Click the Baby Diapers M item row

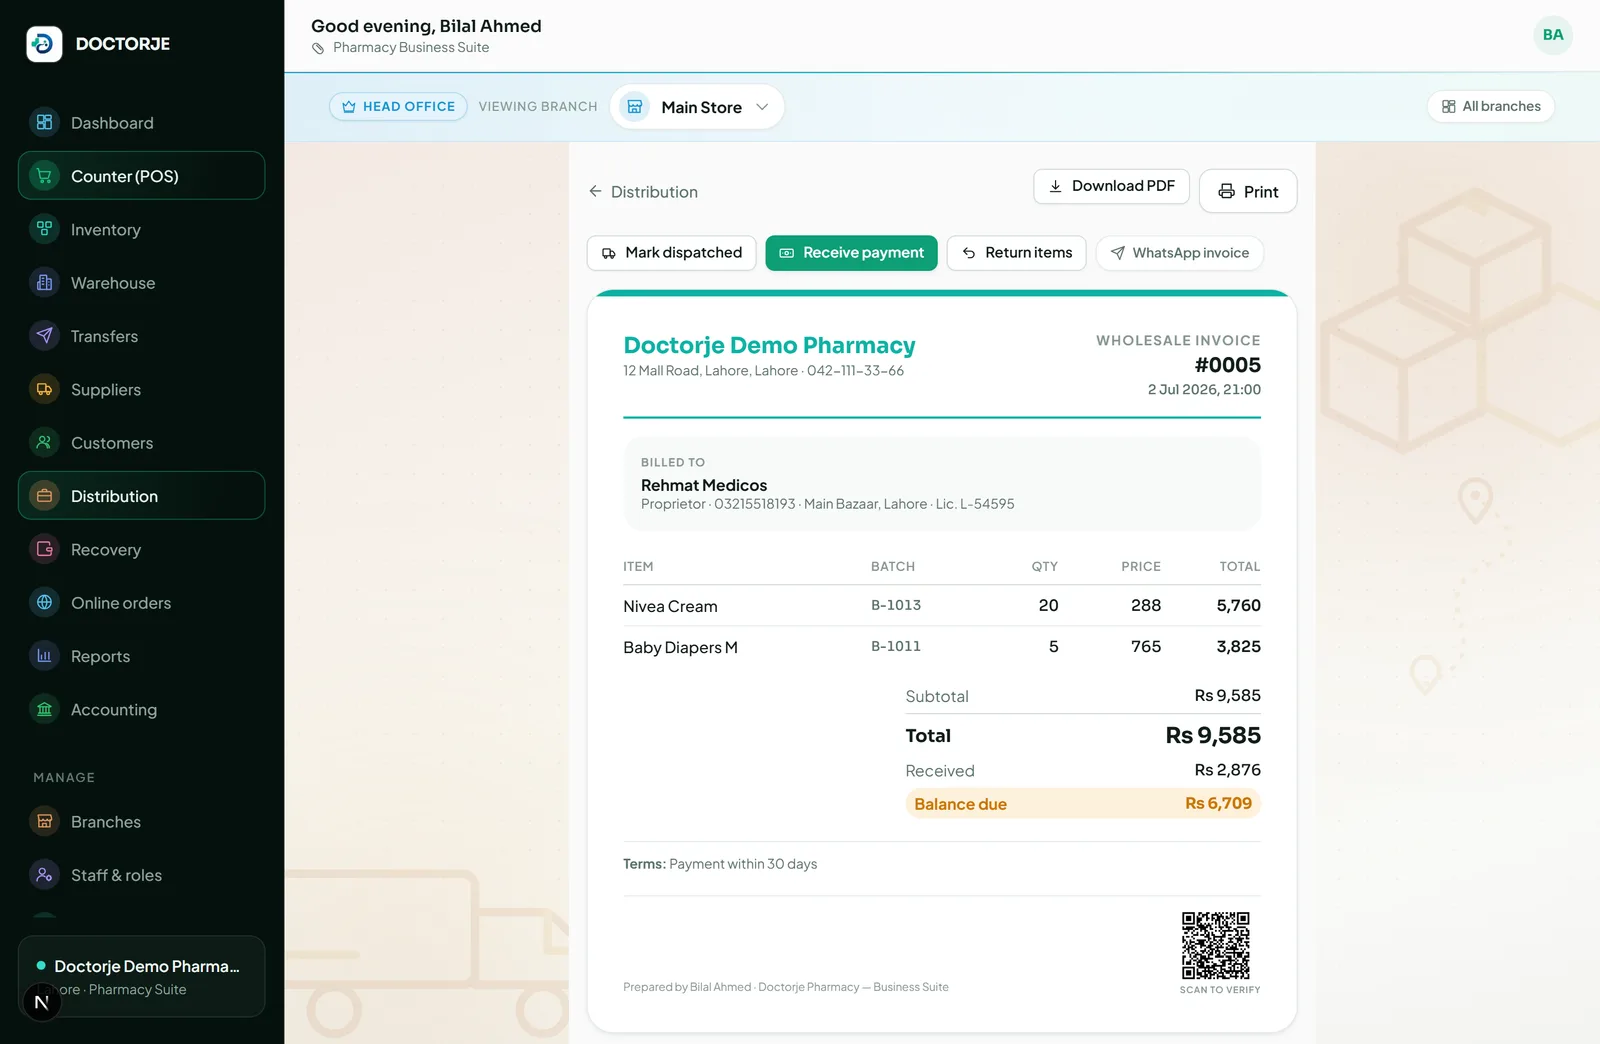click(942, 647)
